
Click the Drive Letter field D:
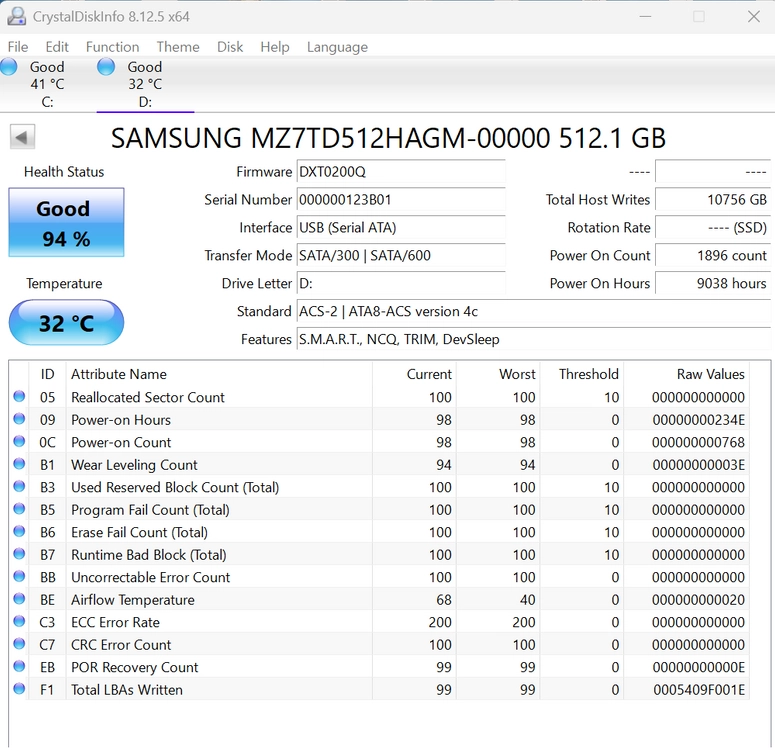pyautogui.click(x=401, y=283)
